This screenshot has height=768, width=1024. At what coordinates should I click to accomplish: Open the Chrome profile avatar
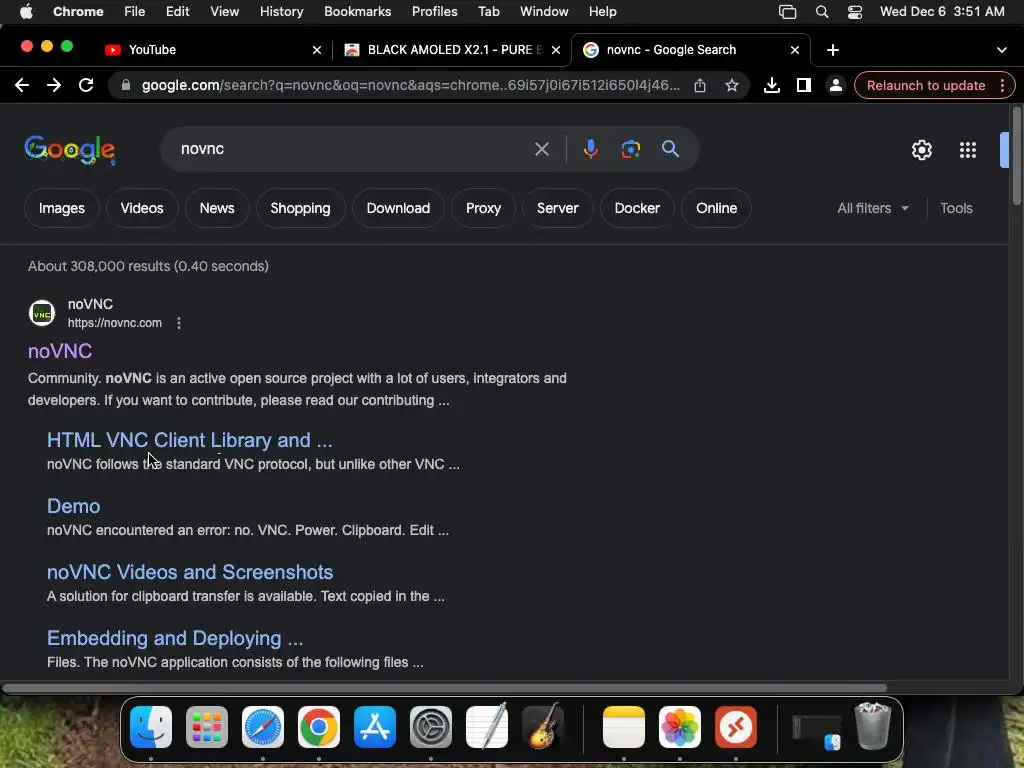[x=835, y=86]
